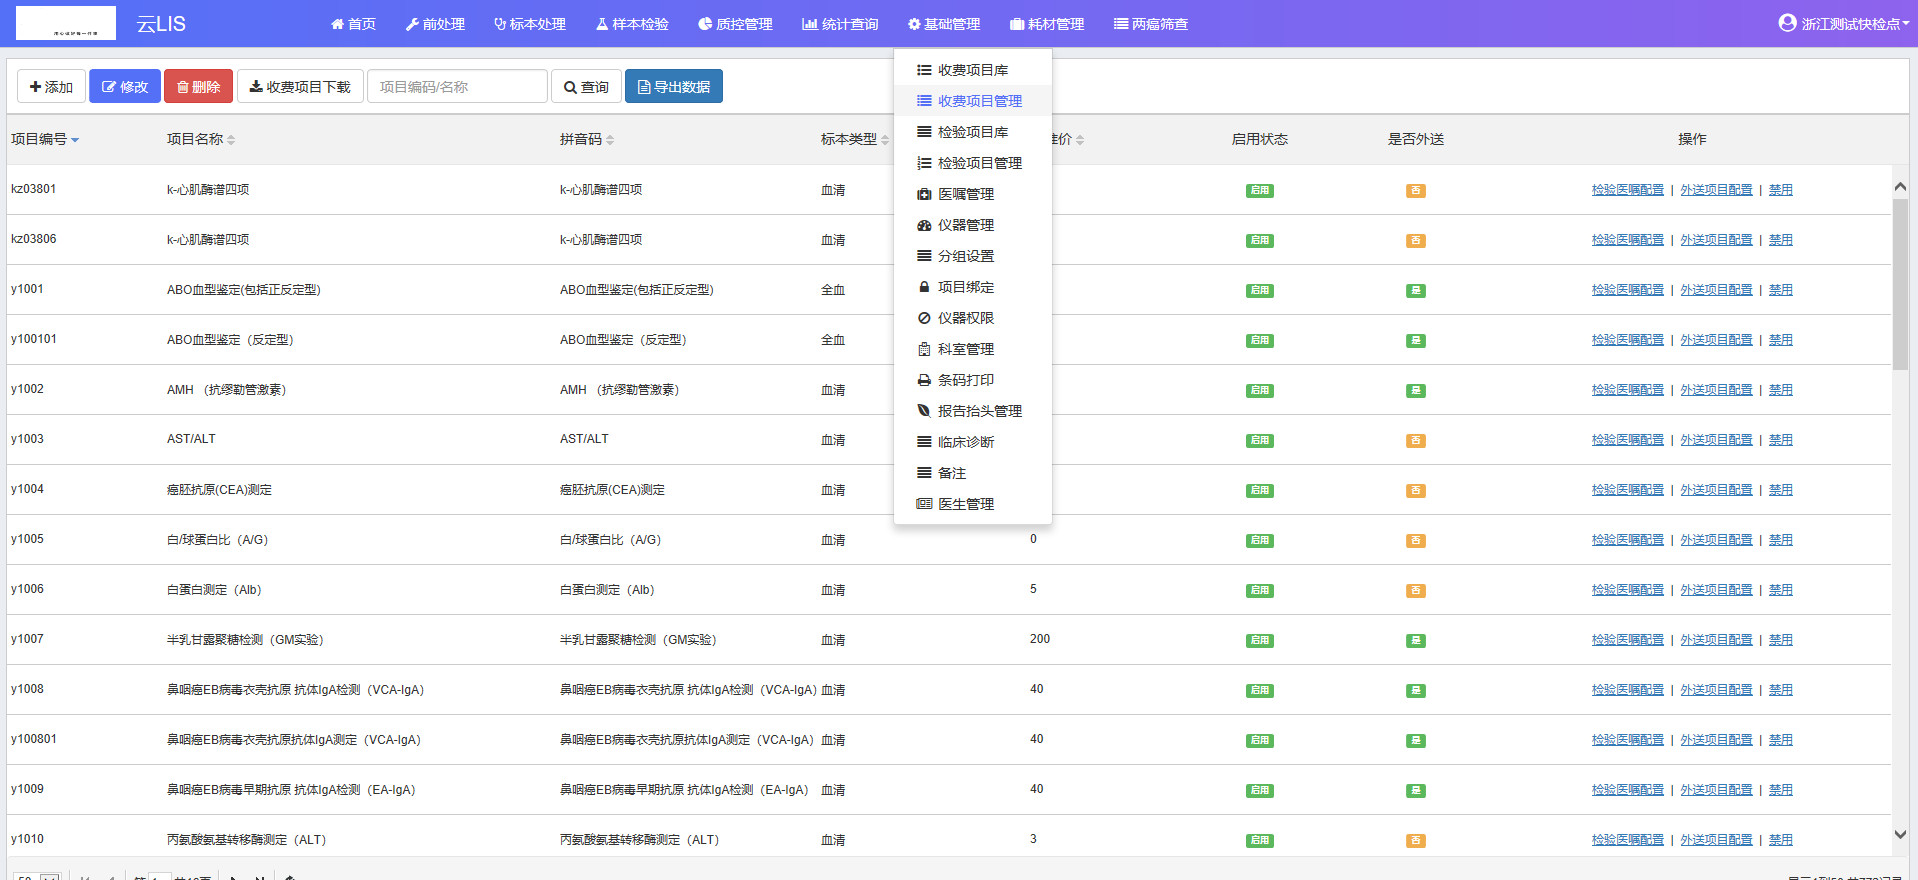The width and height of the screenshot is (1918, 880).
Task: Click the 云LIS logo image
Action: (66, 23)
